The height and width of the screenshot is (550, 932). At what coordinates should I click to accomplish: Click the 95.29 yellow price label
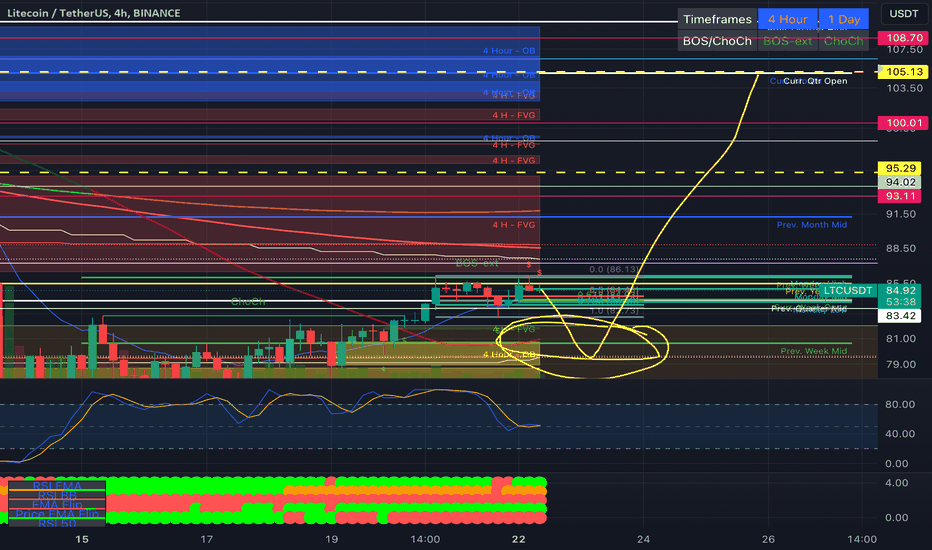900,168
